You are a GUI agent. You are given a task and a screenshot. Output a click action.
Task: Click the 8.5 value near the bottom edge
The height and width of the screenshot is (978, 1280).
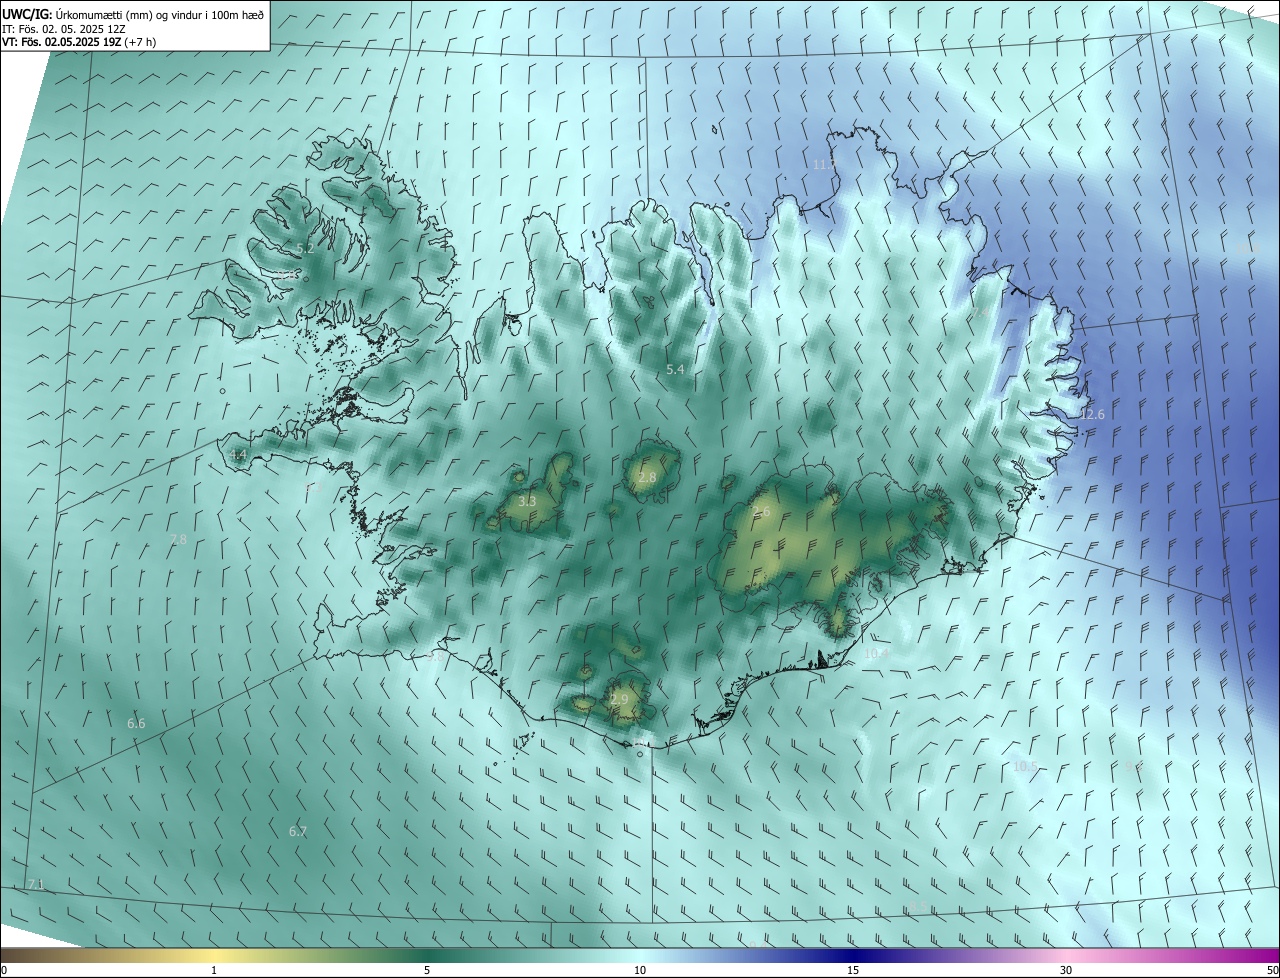point(917,907)
